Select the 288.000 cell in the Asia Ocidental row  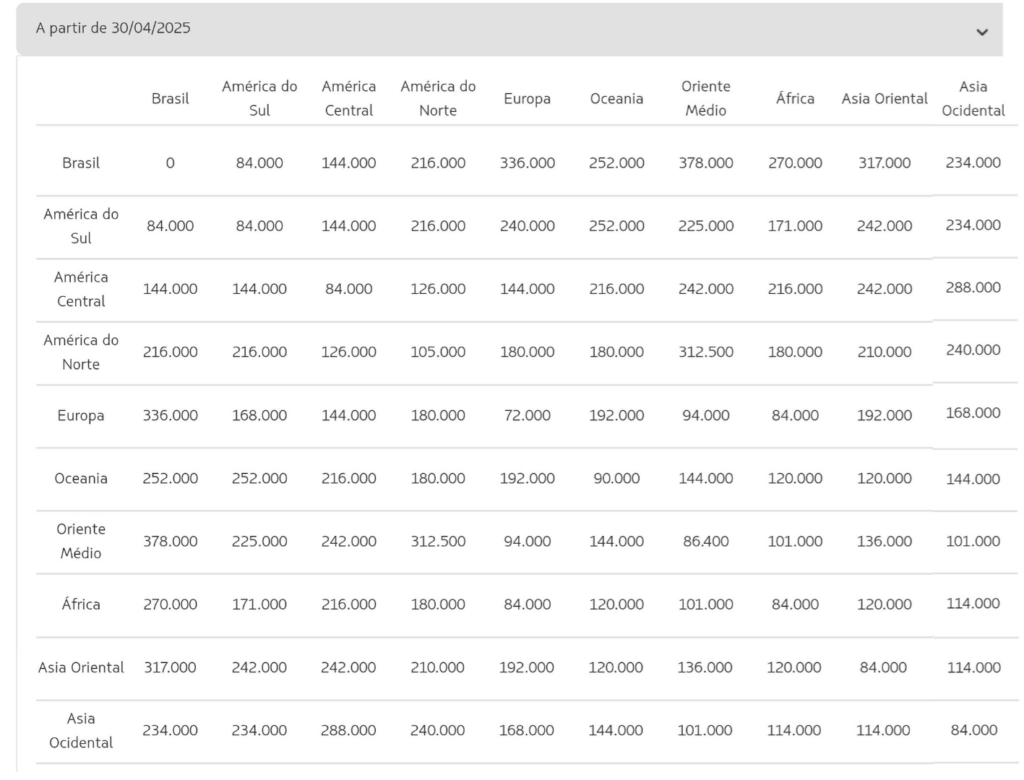click(x=348, y=730)
